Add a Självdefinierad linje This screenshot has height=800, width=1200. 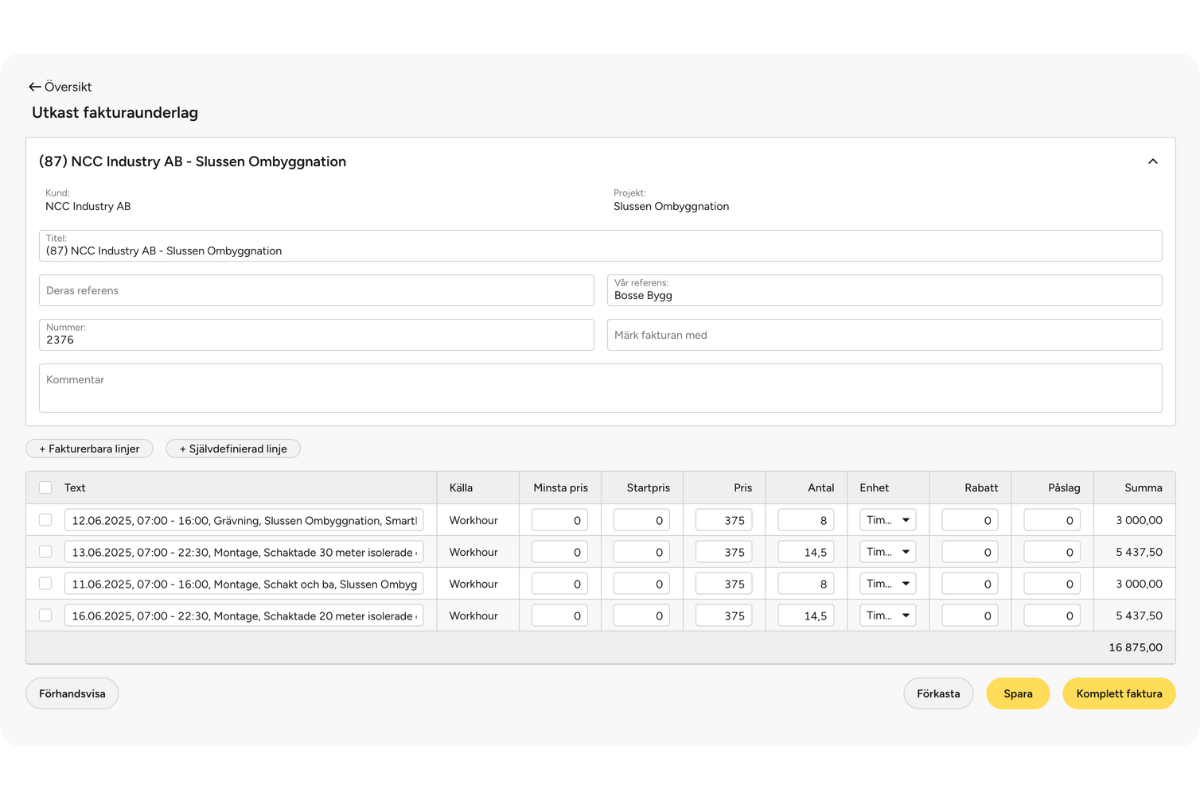coord(233,449)
